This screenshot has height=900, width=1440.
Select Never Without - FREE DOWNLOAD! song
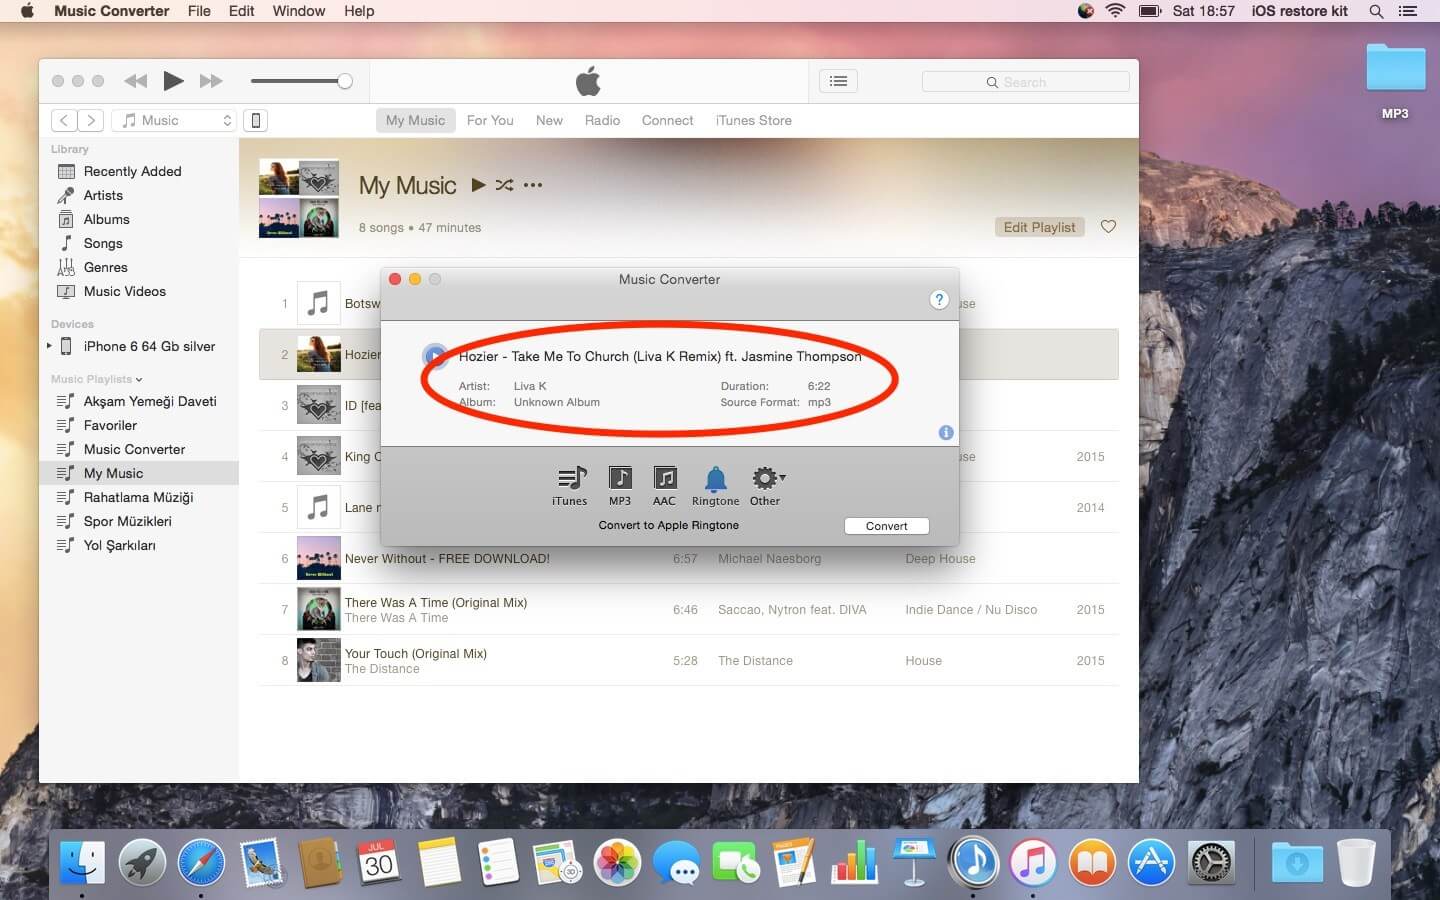coord(688,559)
